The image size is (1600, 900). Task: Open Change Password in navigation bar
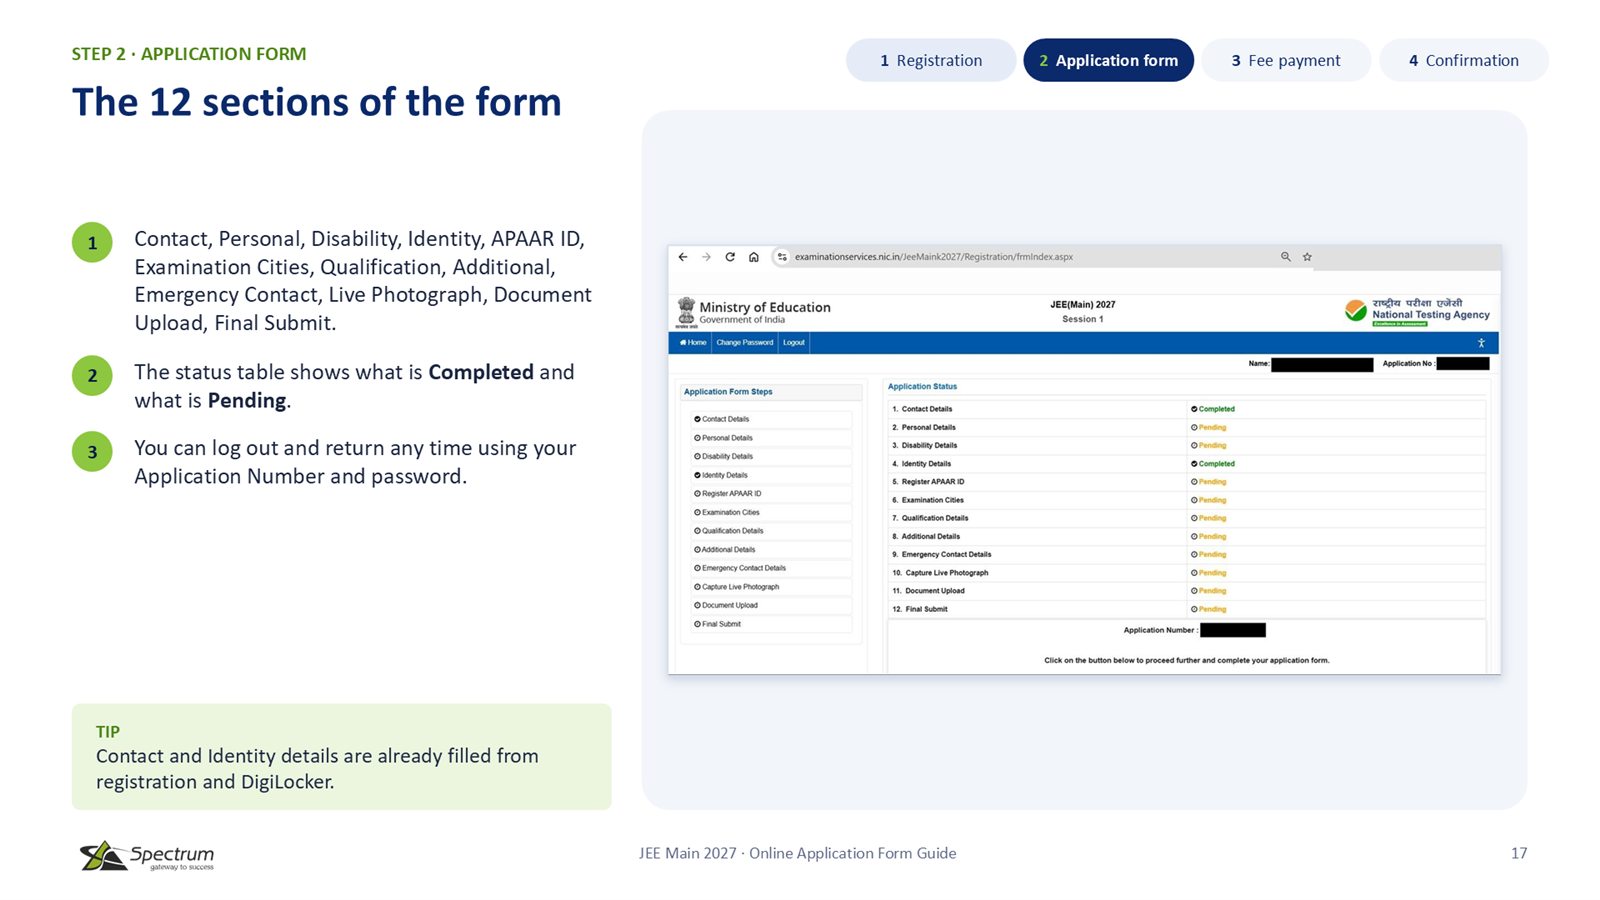point(745,343)
